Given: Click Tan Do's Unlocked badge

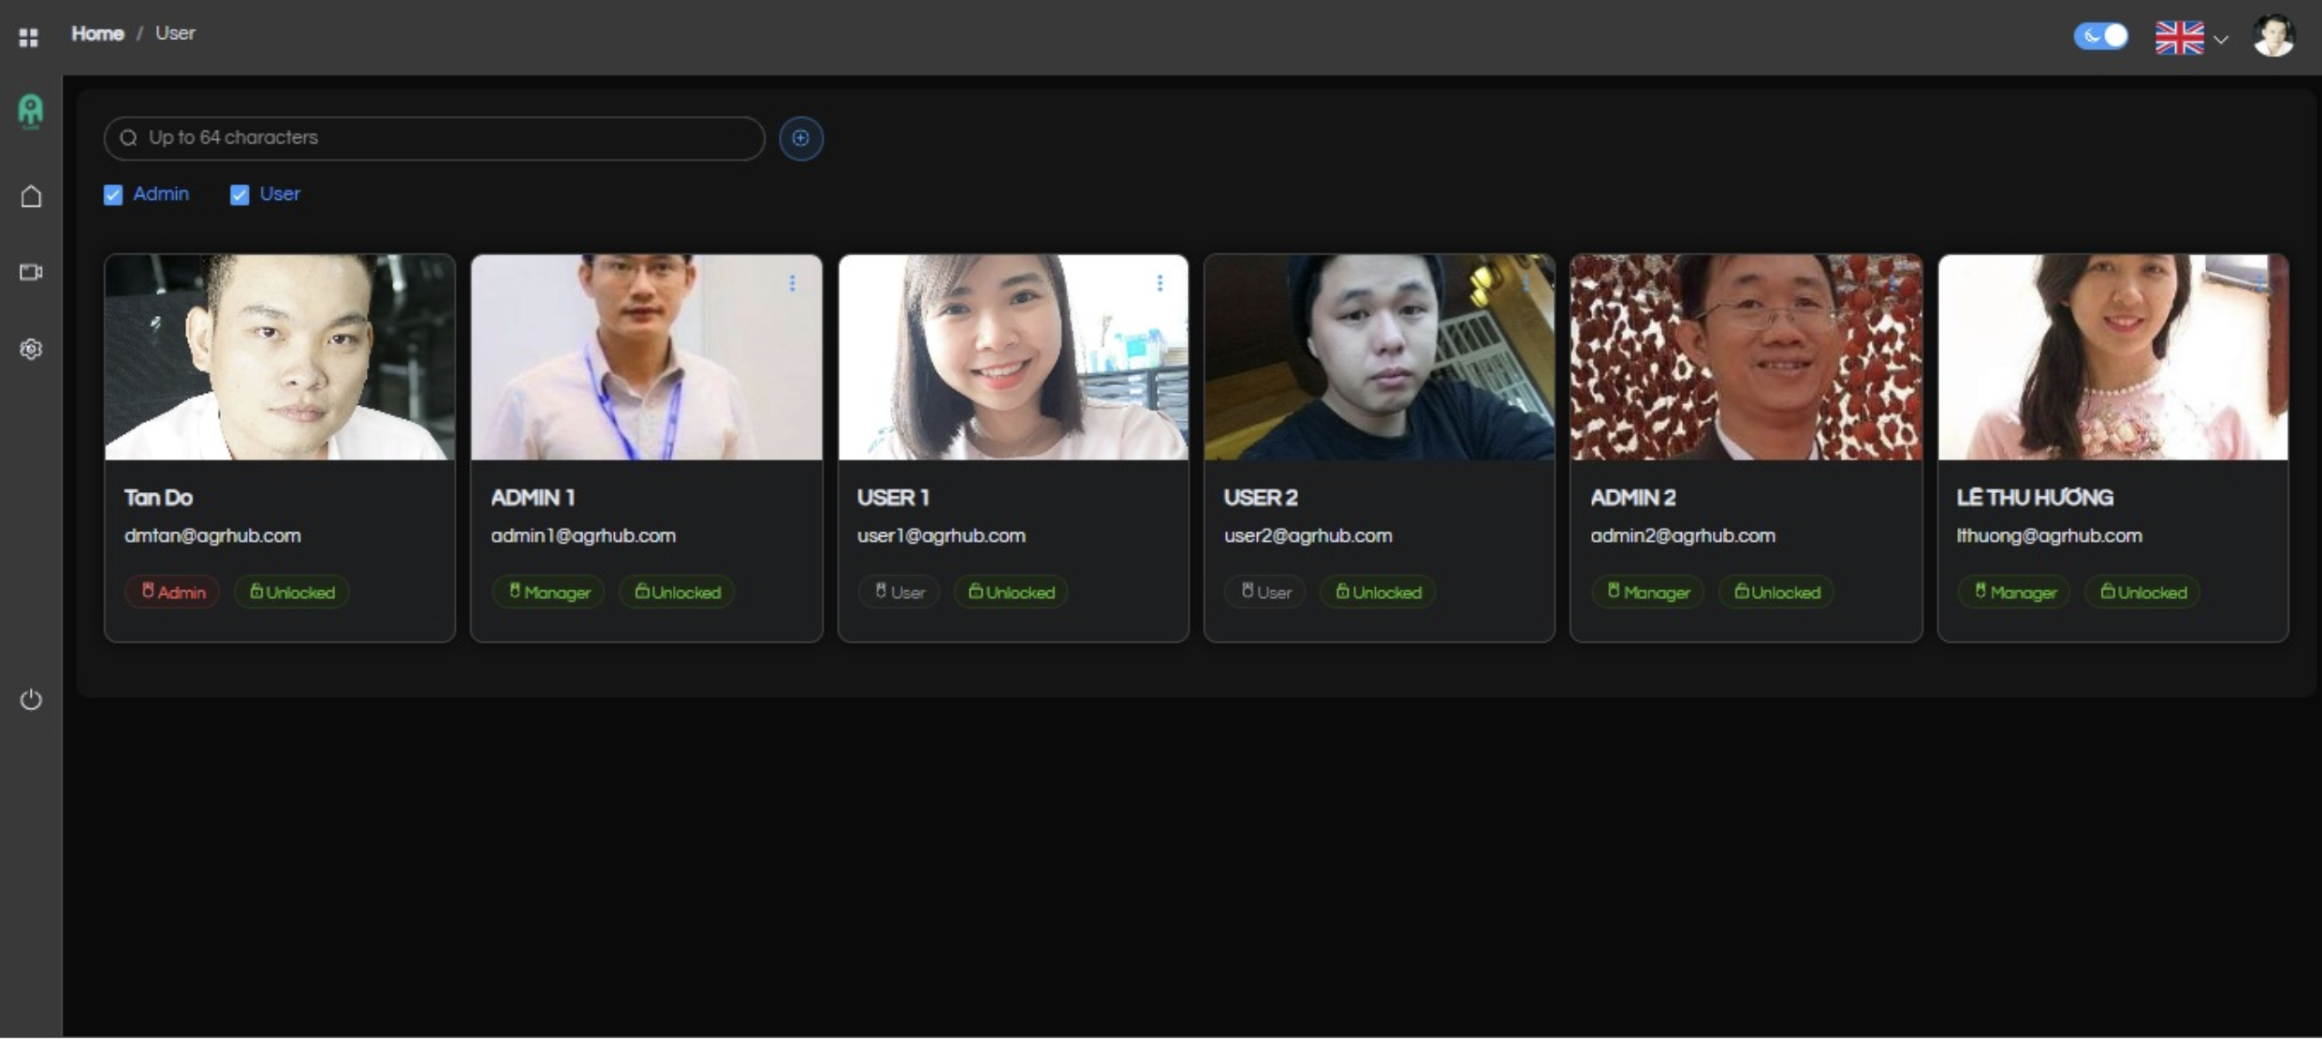Looking at the screenshot, I should click(292, 592).
